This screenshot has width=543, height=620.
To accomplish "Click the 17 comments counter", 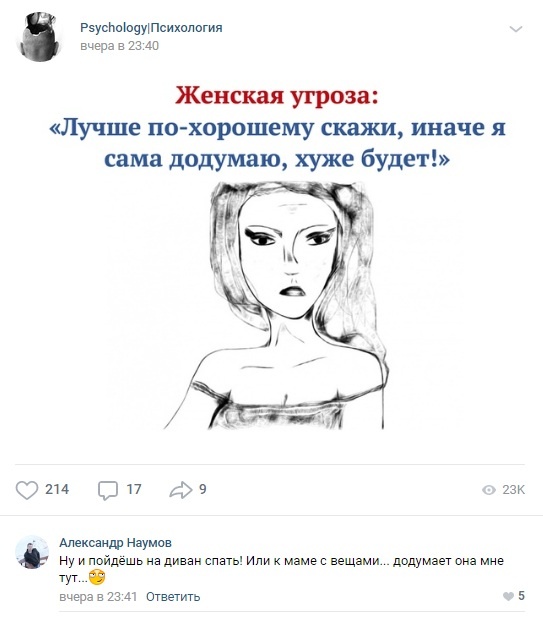I will [x=134, y=490].
